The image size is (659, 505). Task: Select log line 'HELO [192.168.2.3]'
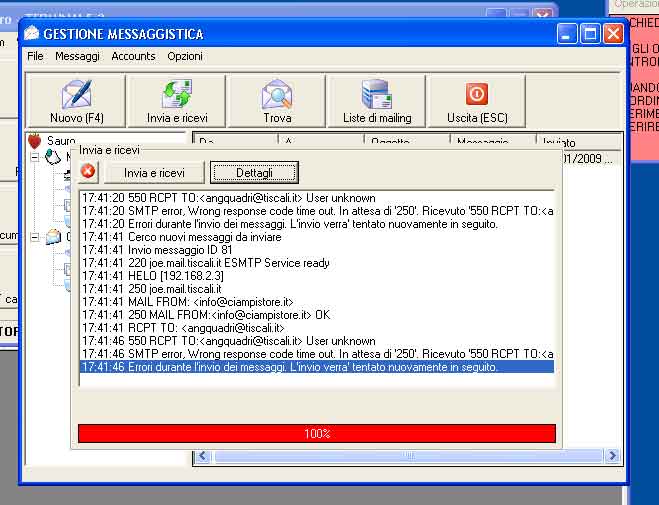coord(317,276)
